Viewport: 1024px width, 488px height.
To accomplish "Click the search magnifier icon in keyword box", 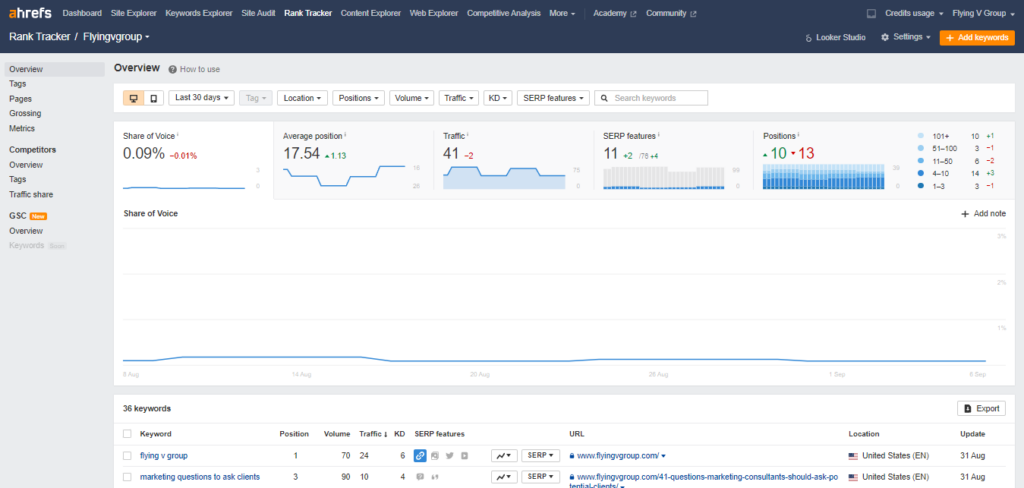I will click(605, 98).
